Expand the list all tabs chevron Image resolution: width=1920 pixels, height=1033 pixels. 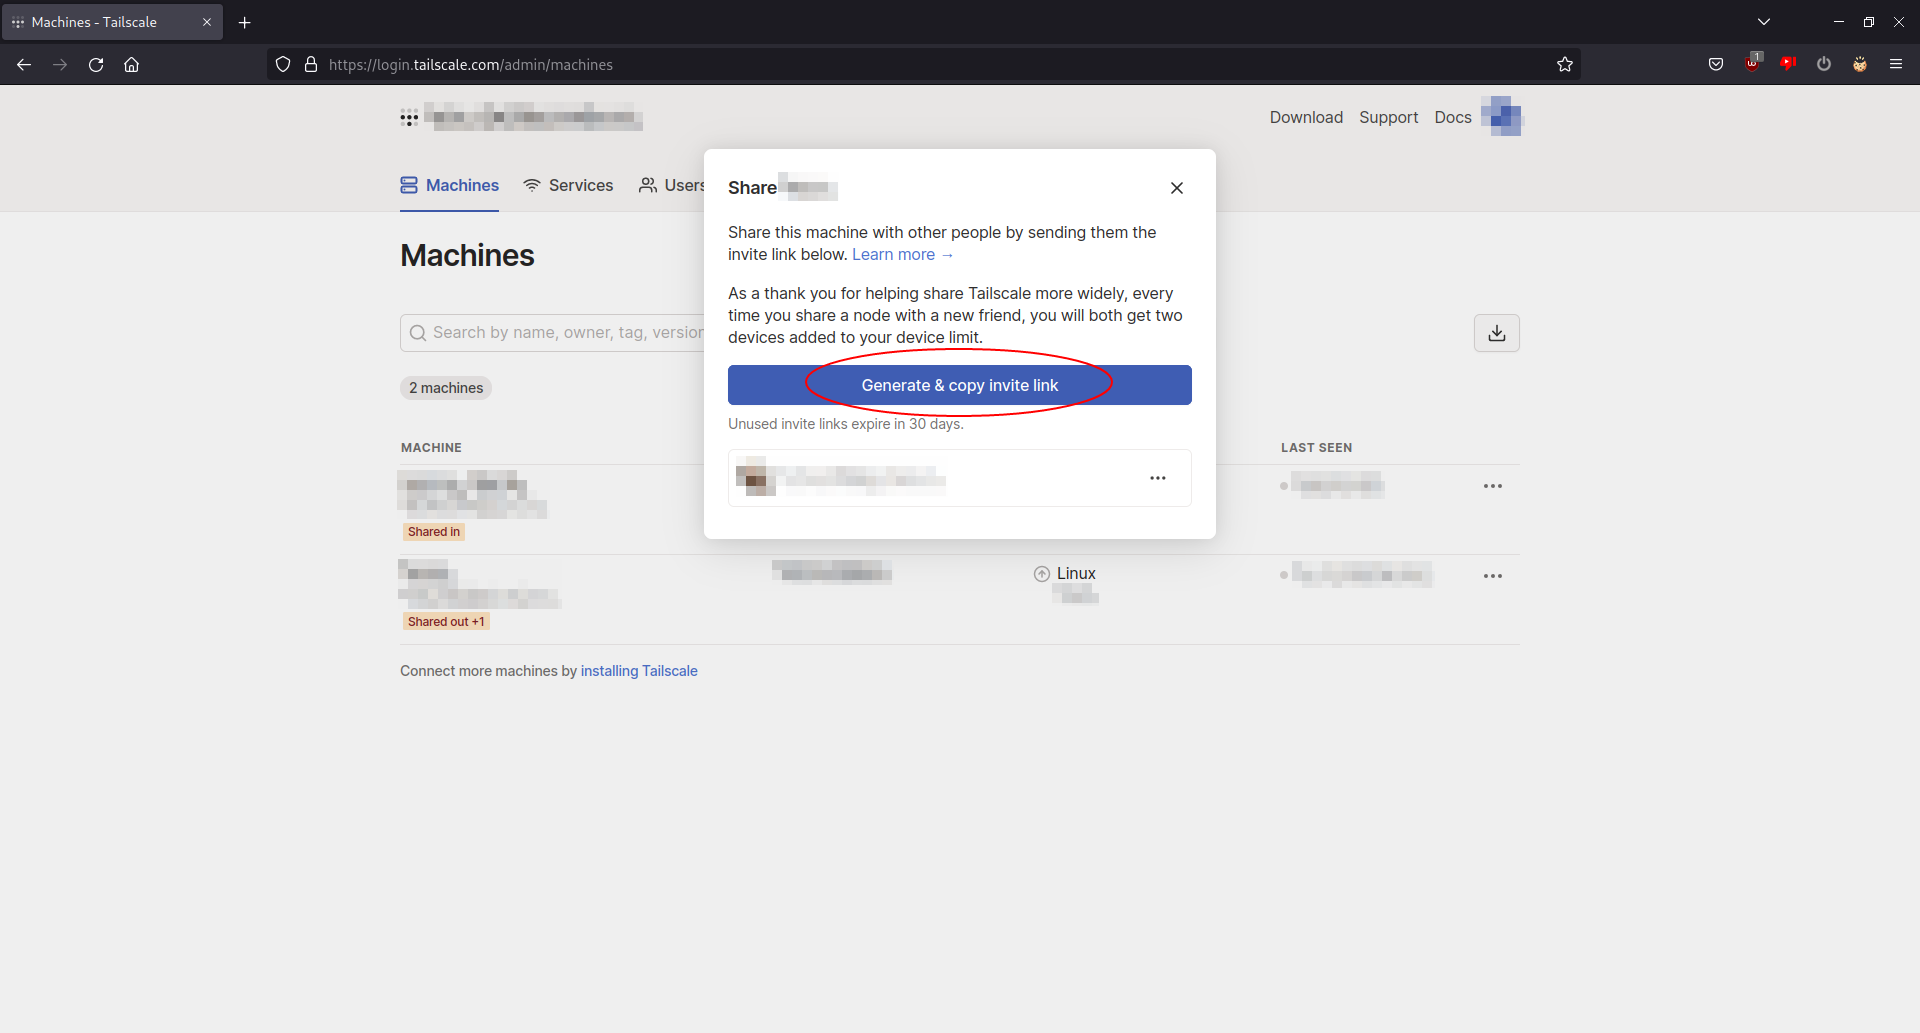1764,22
